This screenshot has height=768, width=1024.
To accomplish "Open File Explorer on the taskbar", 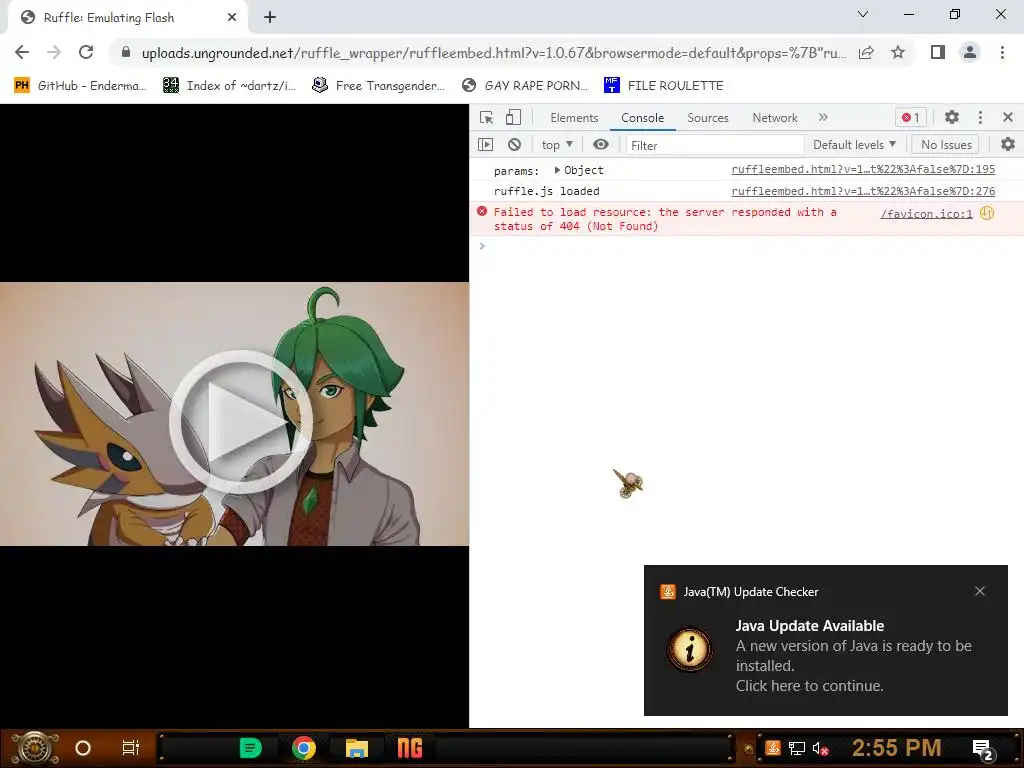I will click(357, 748).
